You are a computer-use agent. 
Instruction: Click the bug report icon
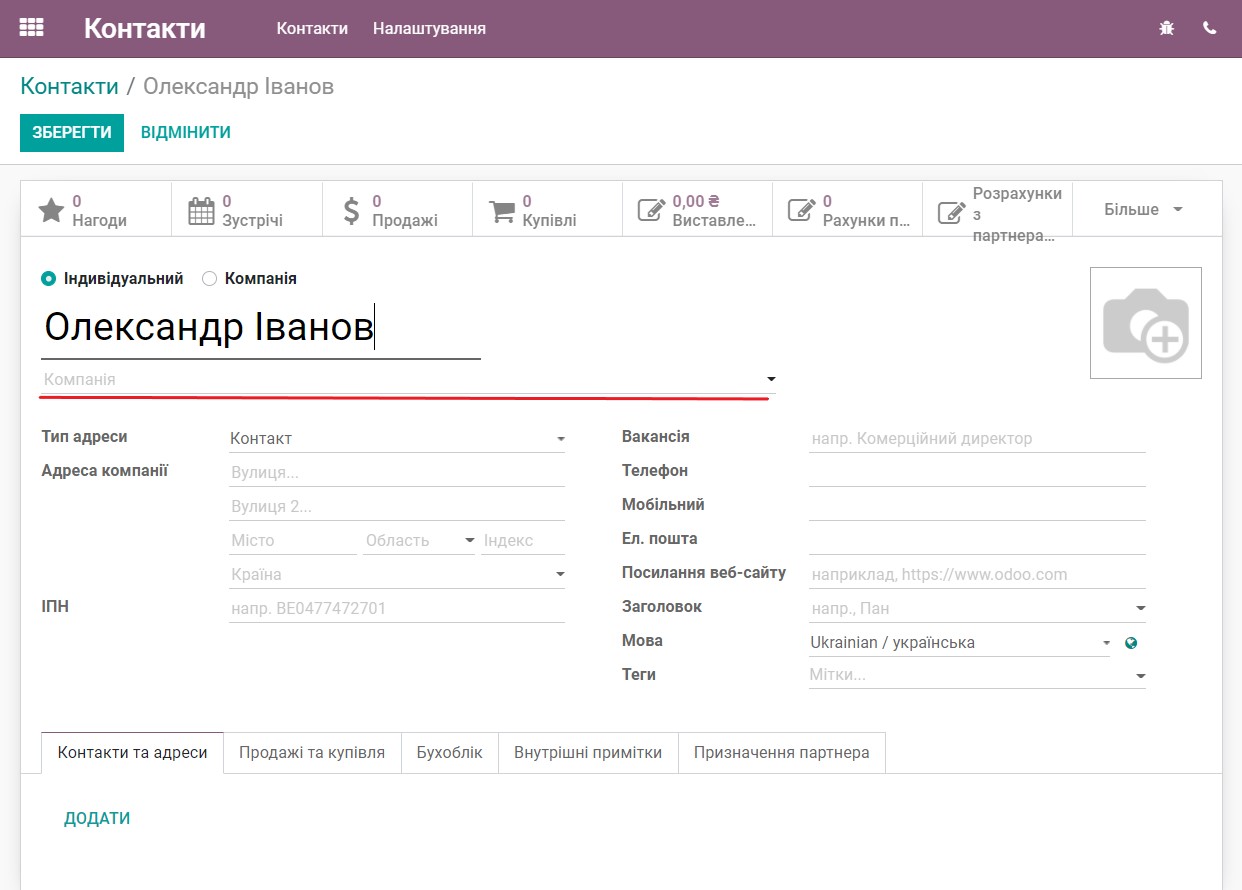point(1166,28)
